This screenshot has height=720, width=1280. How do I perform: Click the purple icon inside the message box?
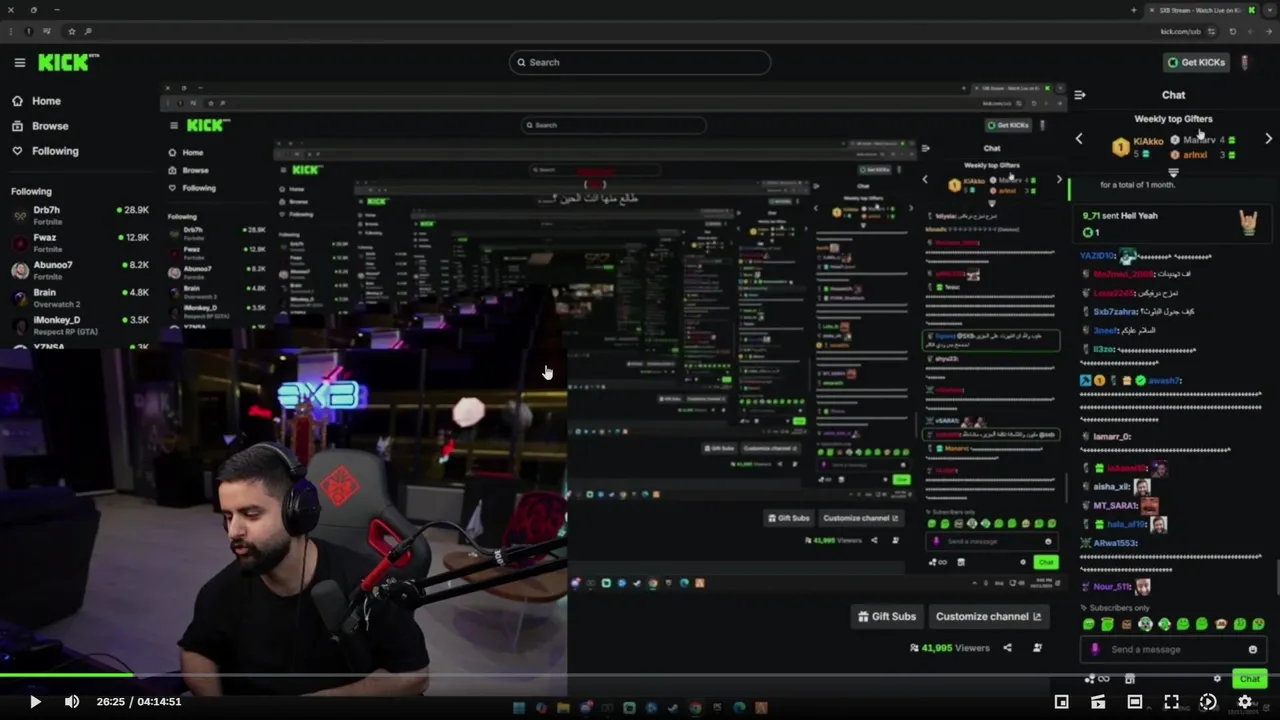pyautogui.click(x=1095, y=650)
